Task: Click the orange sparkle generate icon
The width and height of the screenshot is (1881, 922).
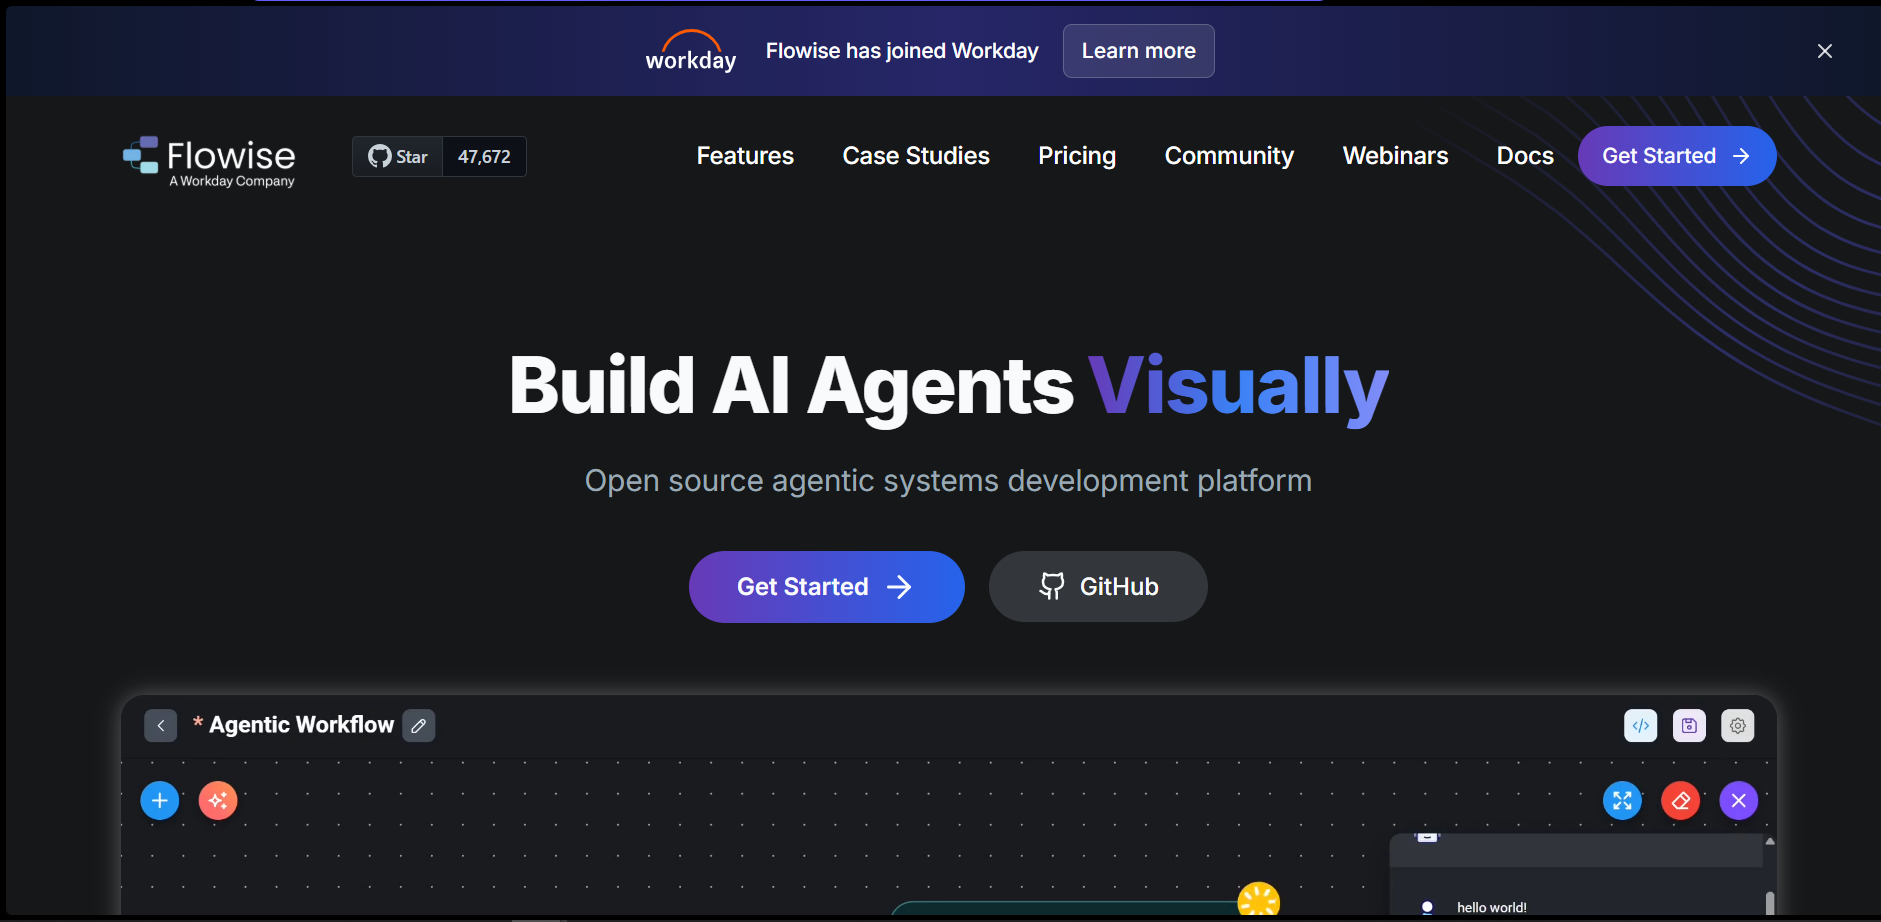Action: [x=218, y=800]
